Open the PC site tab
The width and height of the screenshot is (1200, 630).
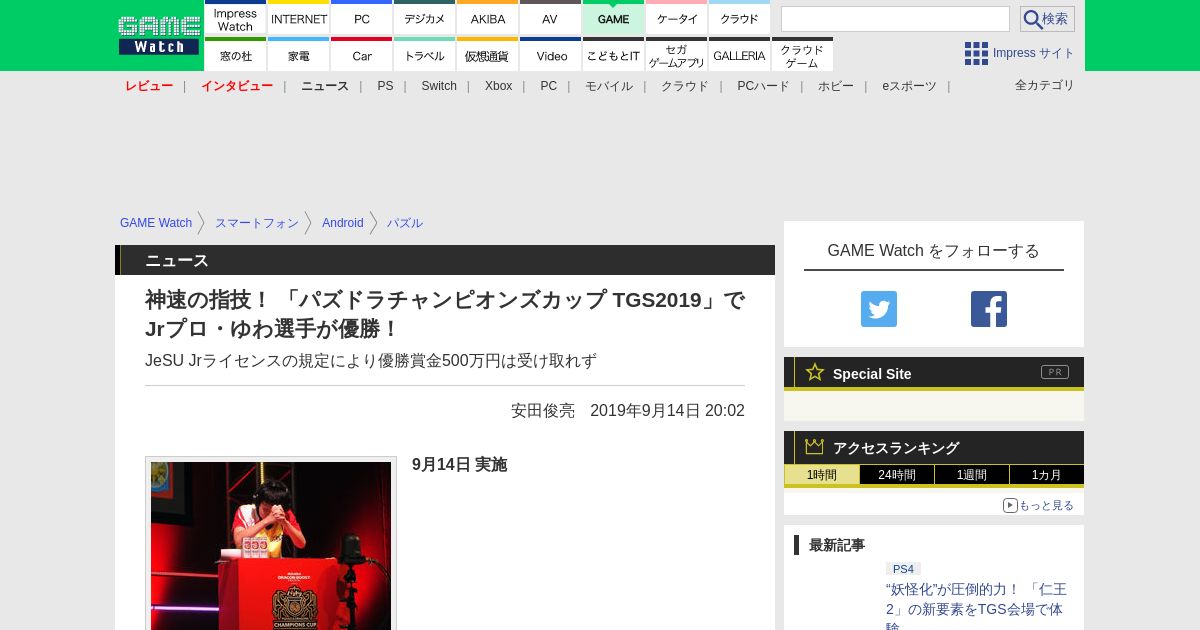click(362, 18)
